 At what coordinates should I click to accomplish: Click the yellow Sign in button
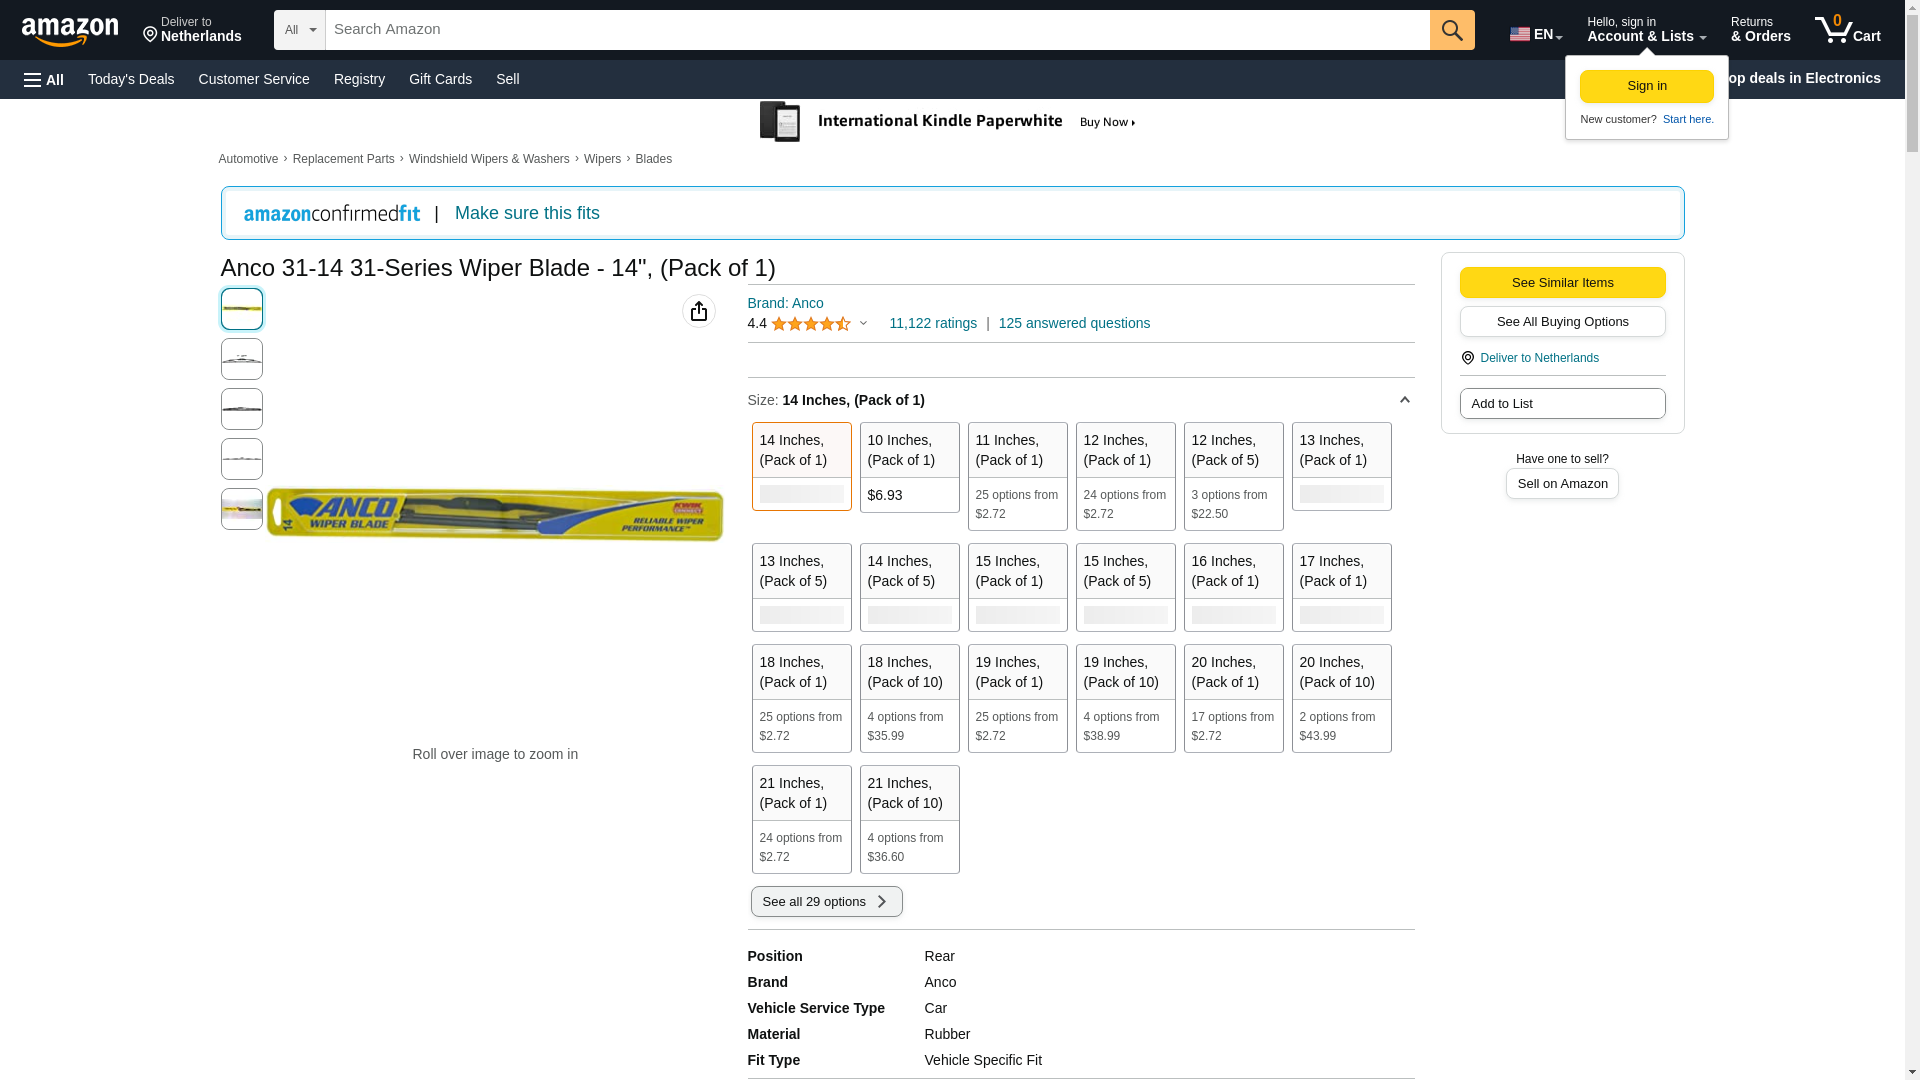click(x=1647, y=86)
